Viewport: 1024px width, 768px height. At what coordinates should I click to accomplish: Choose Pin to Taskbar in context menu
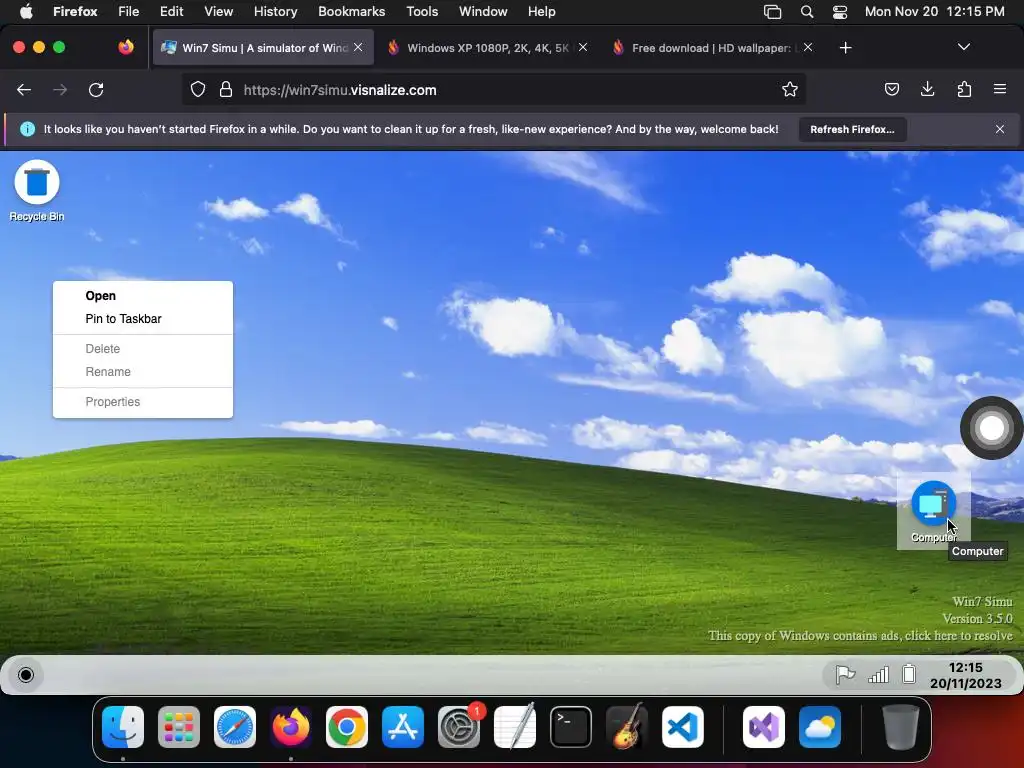[123, 319]
